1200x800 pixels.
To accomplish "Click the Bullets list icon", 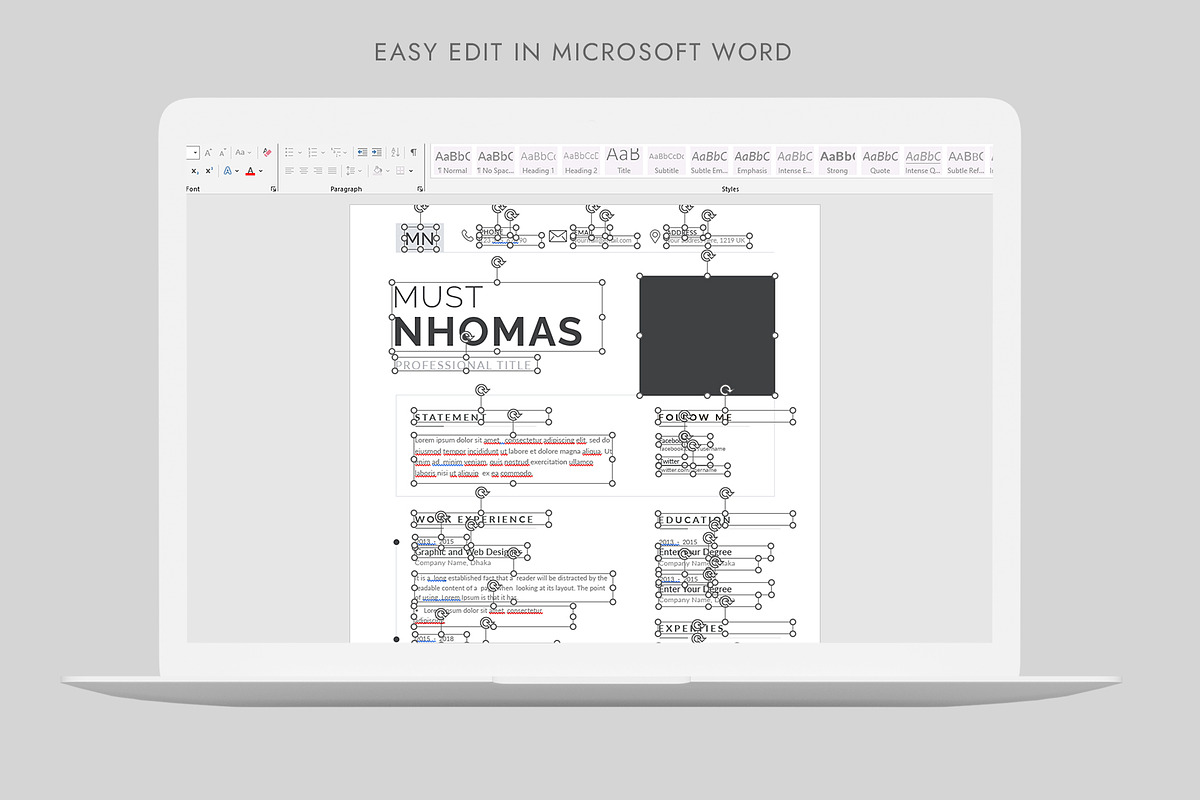I will 289,152.
